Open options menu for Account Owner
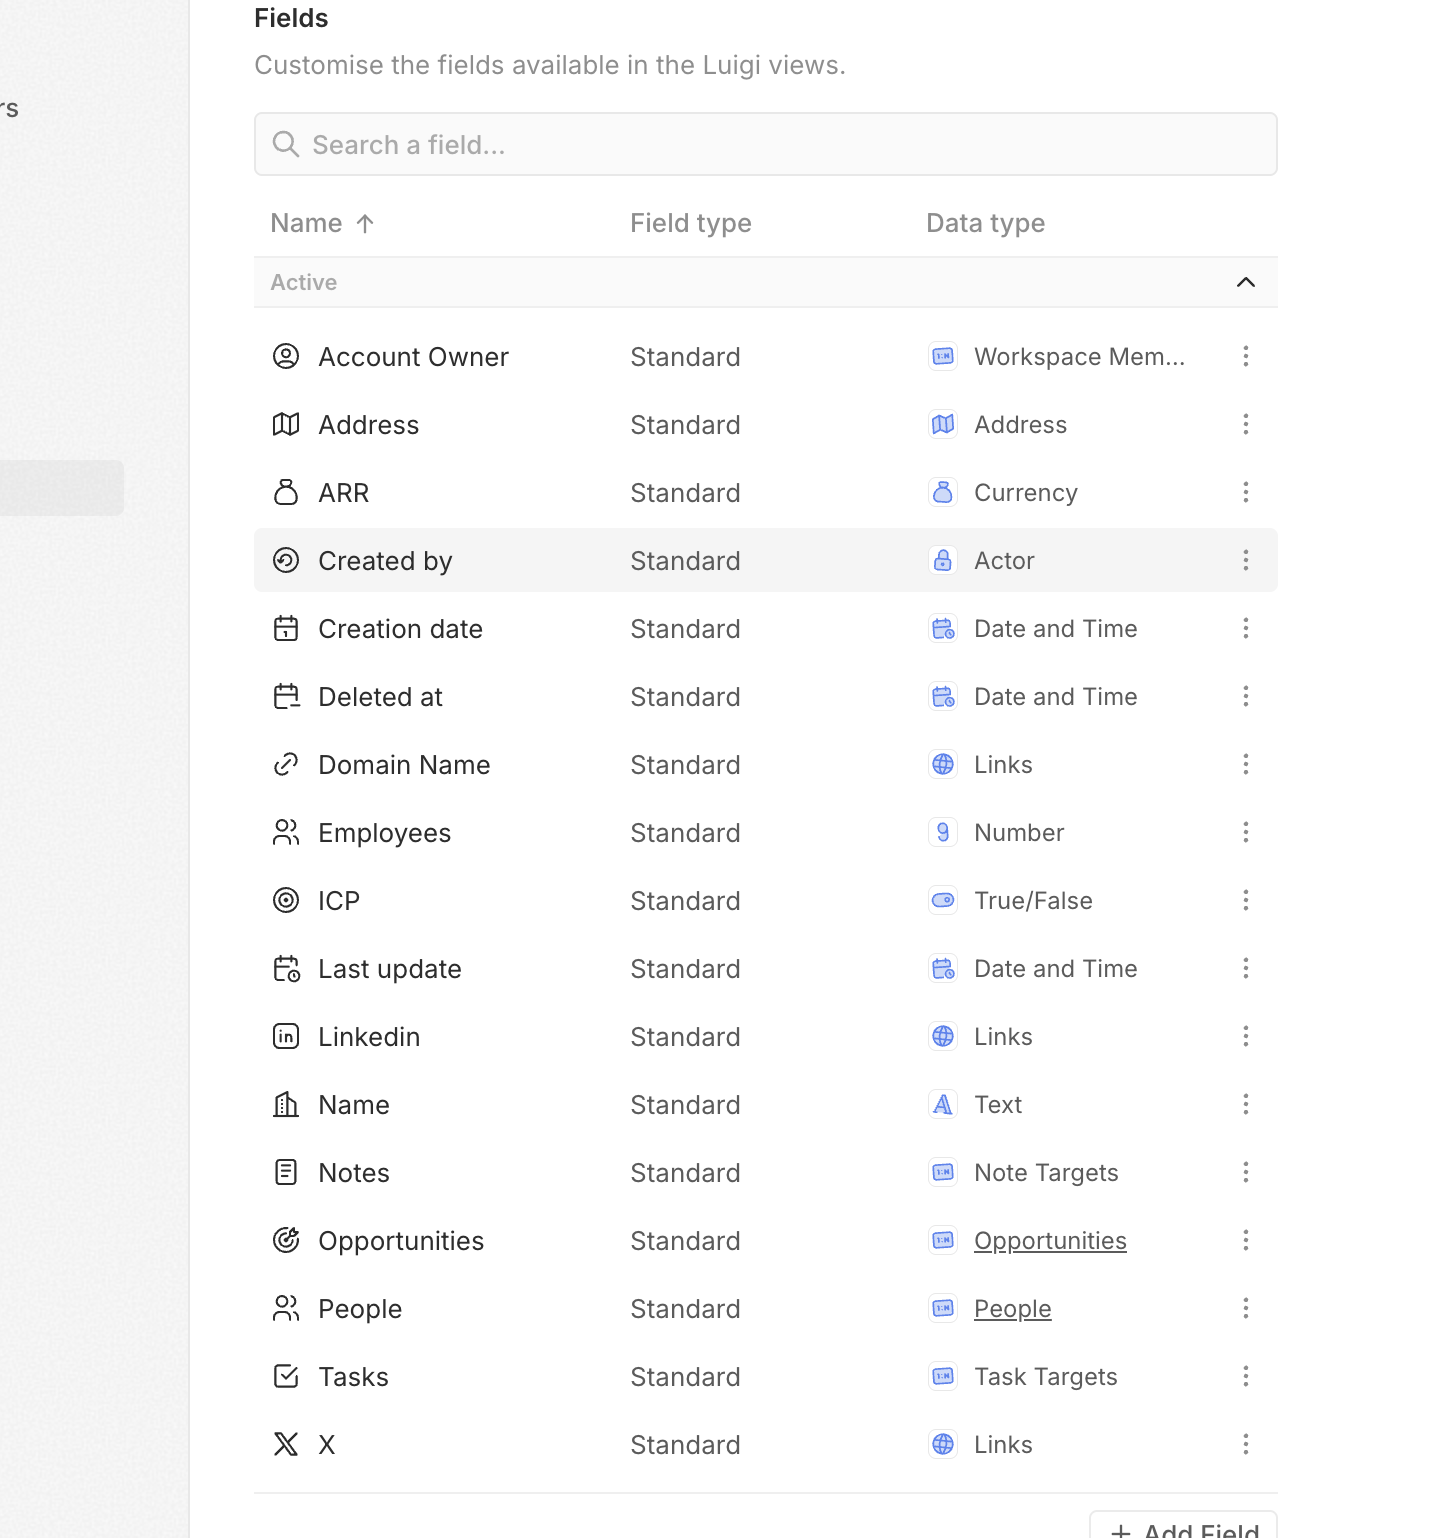This screenshot has height=1538, width=1438. 1246,356
